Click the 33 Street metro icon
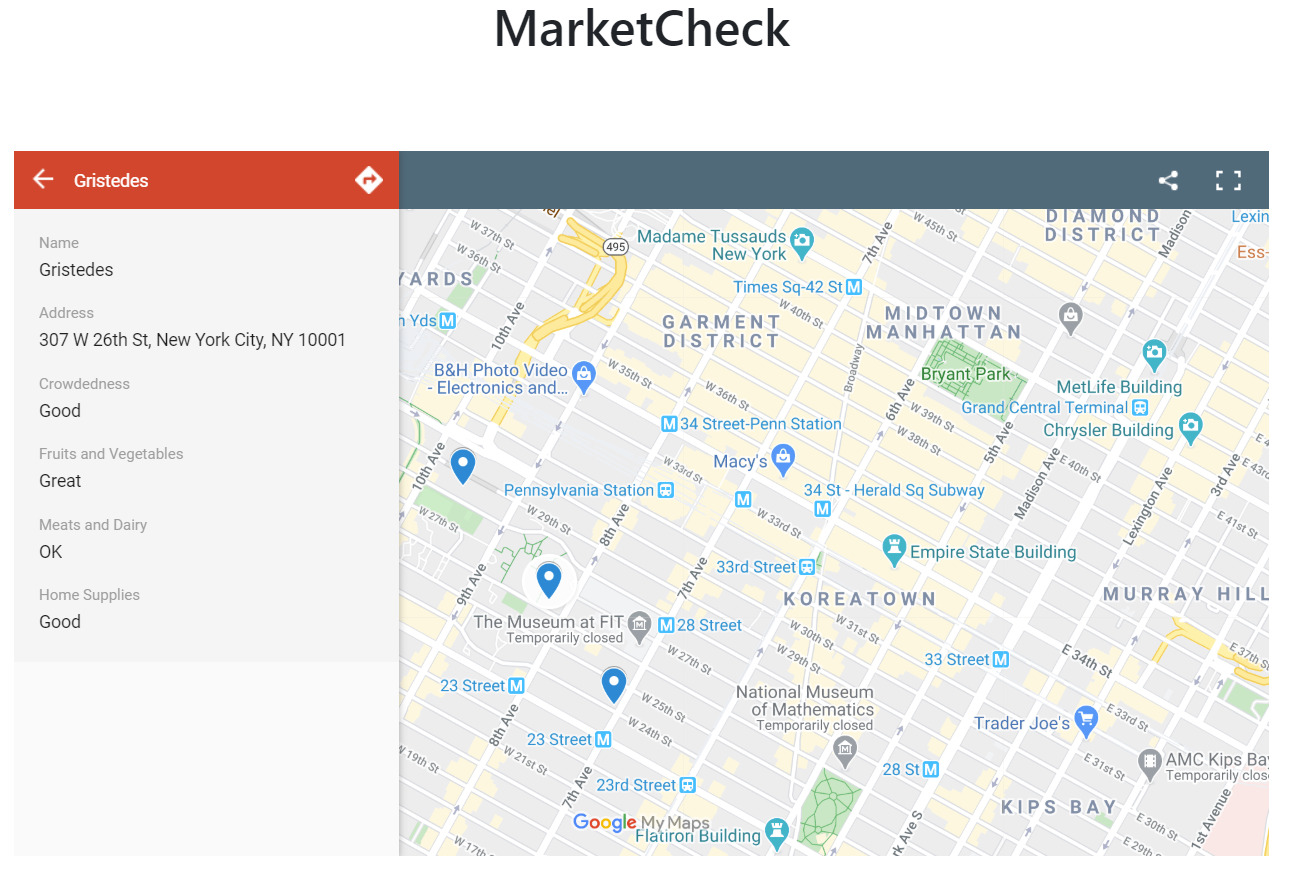This screenshot has width=1291, height=870. tap(1001, 659)
